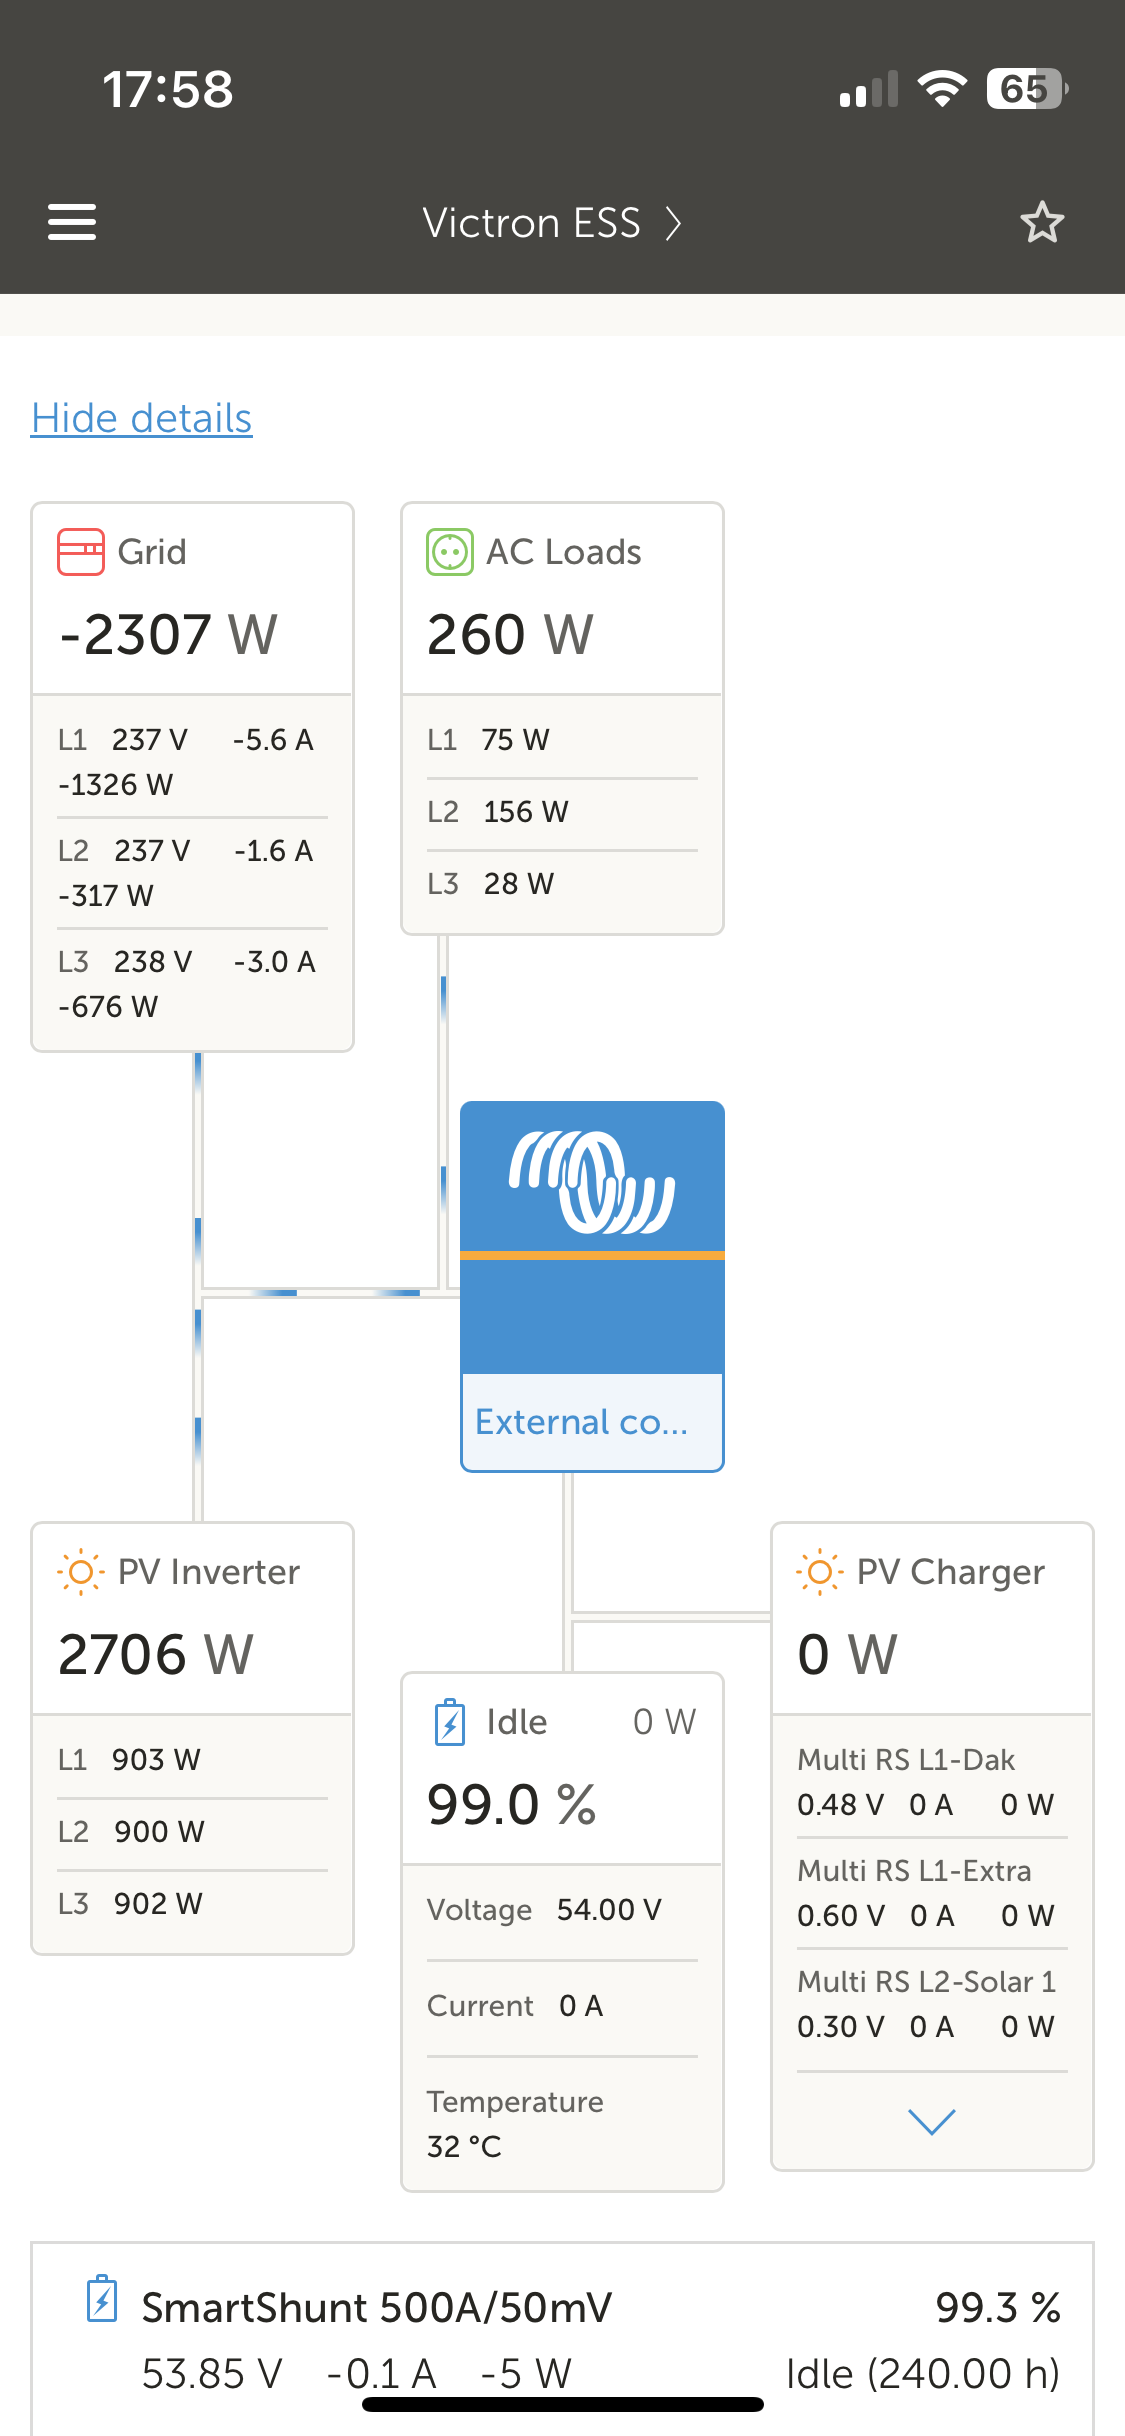Tap the green AC Loads socket icon
This screenshot has height=2436, width=1125.
(x=450, y=552)
